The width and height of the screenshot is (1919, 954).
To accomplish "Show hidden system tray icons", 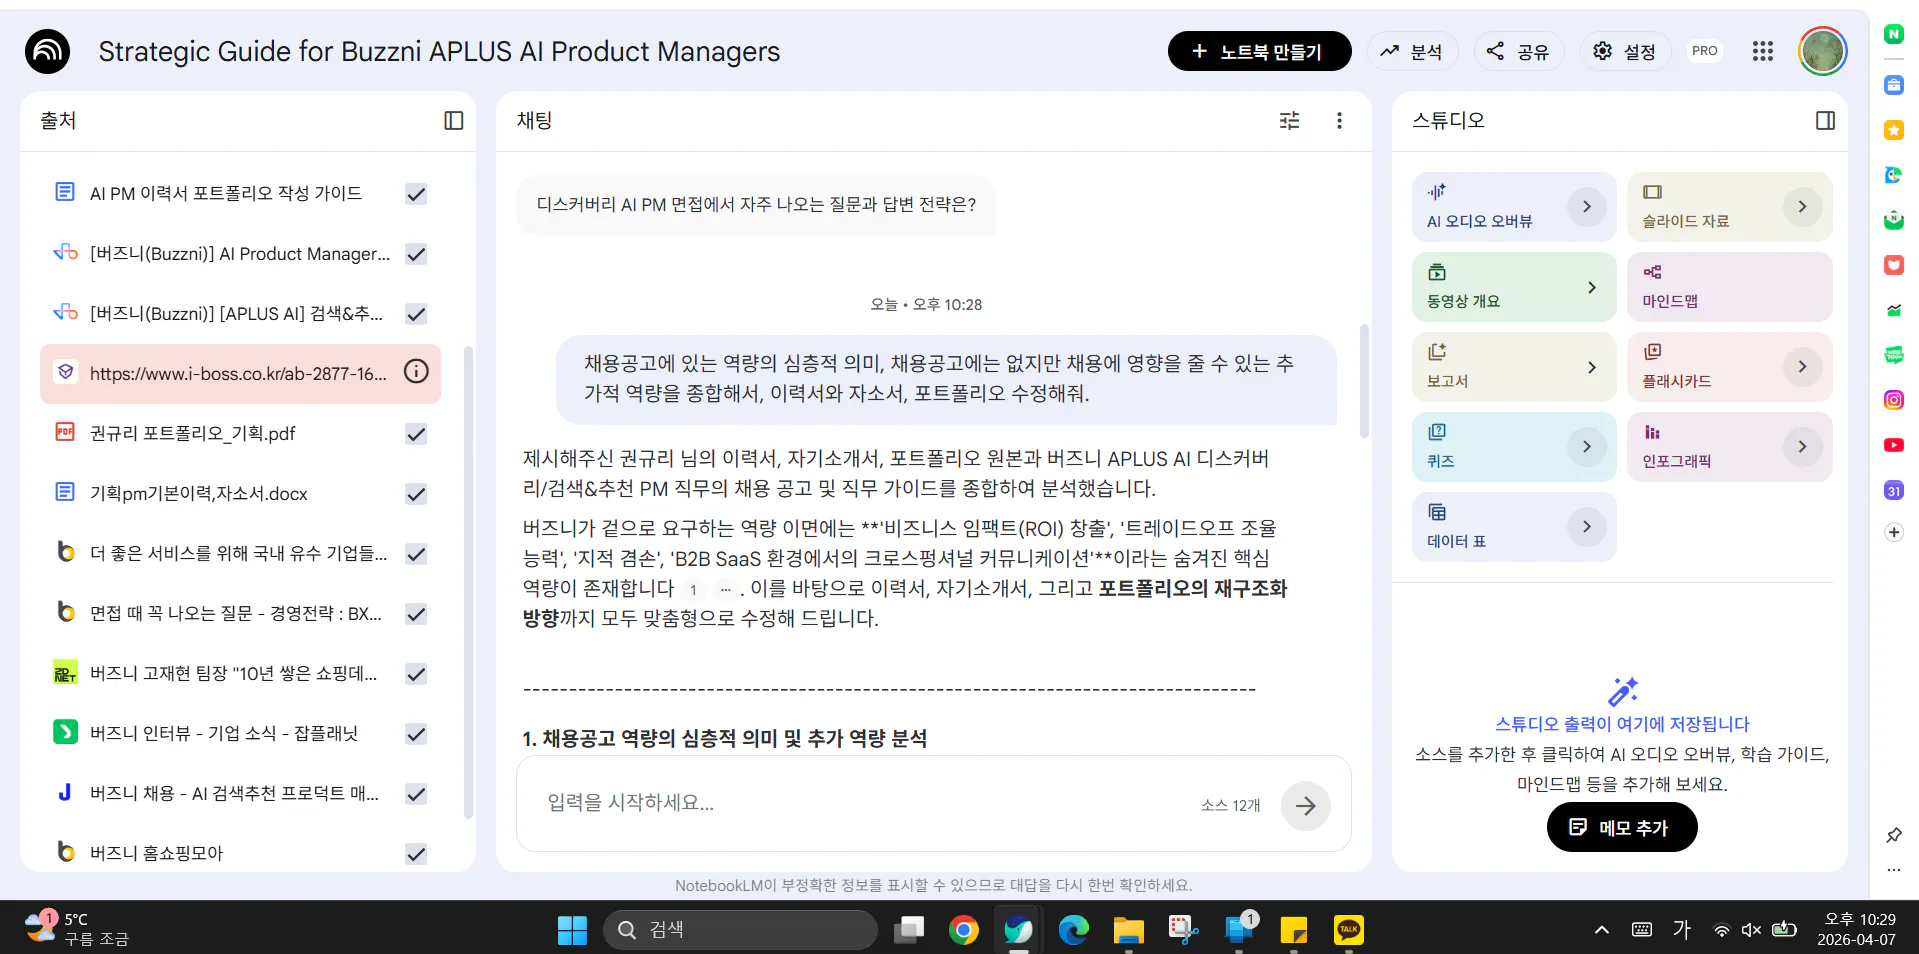I will click(x=1602, y=930).
